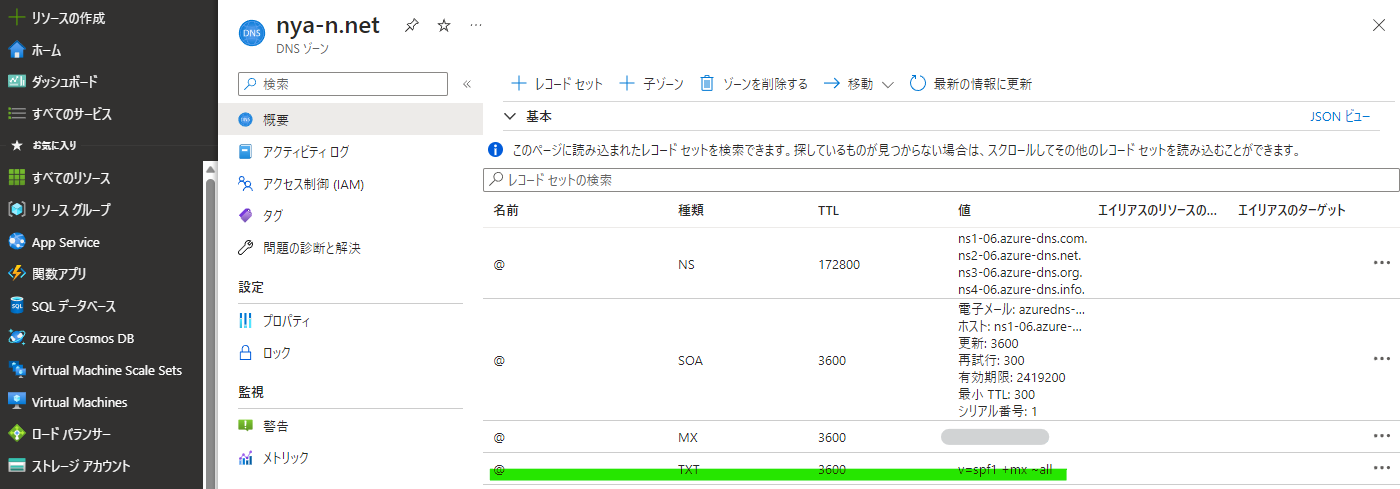The height and width of the screenshot is (489, 1400).
Task: Add a child zone from the toolbar
Action: (x=651, y=84)
